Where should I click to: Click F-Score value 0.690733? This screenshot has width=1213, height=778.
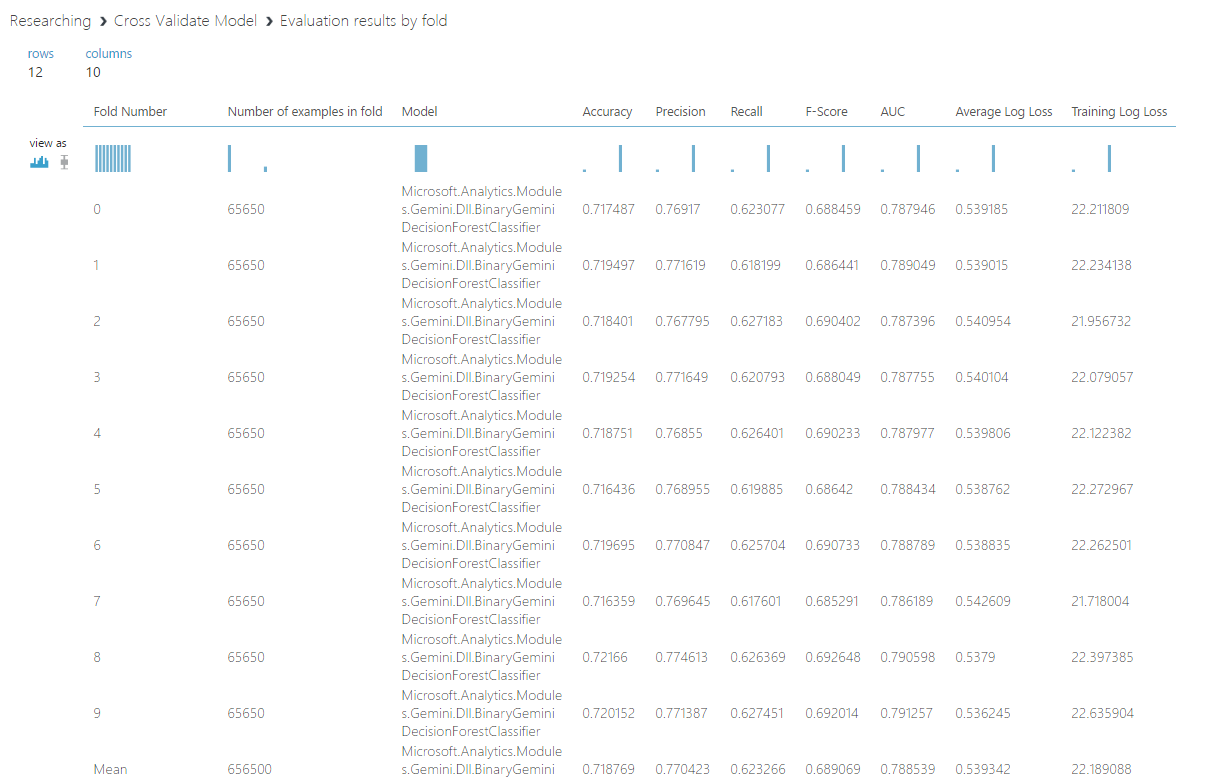point(832,545)
